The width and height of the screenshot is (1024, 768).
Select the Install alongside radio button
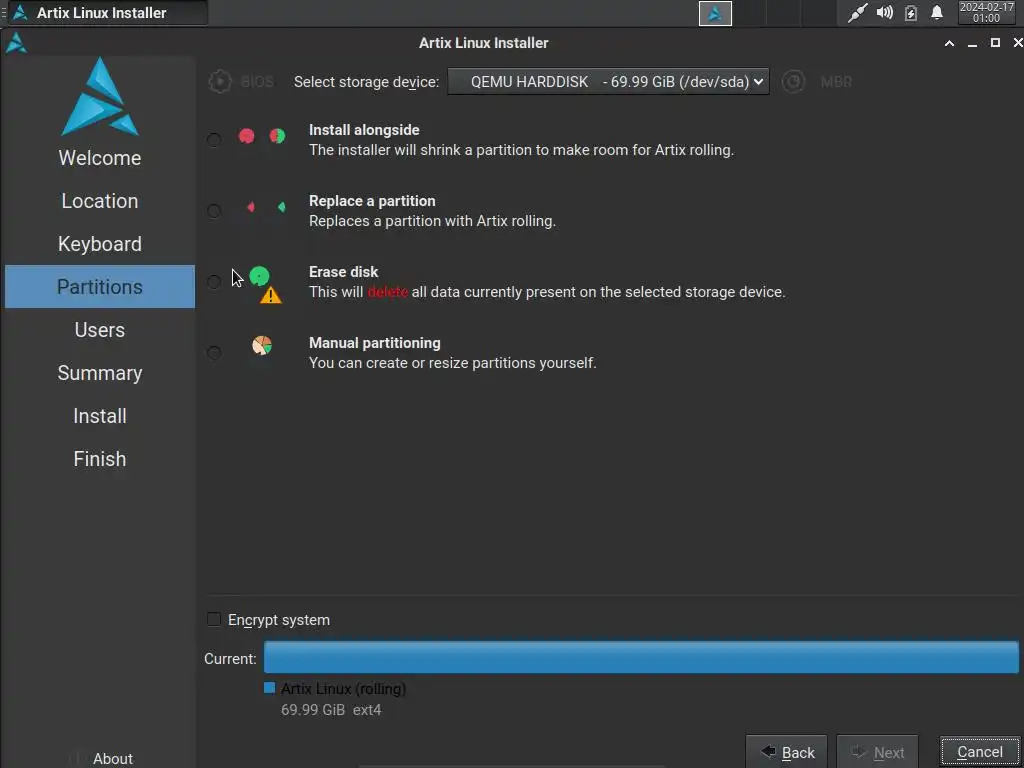click(x=214, y=140)
